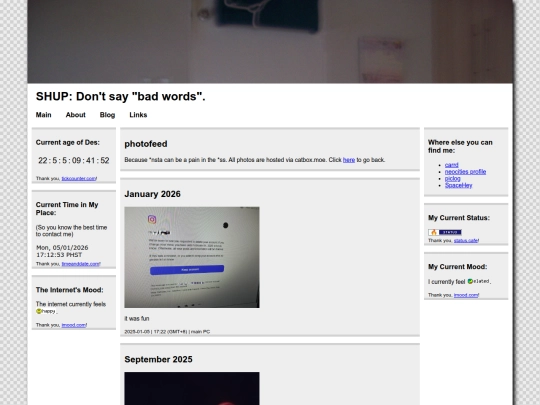Click 'Where else you can find me:' heading
The width and height of the screenshot is (540, 405).
tap(460, 146)
